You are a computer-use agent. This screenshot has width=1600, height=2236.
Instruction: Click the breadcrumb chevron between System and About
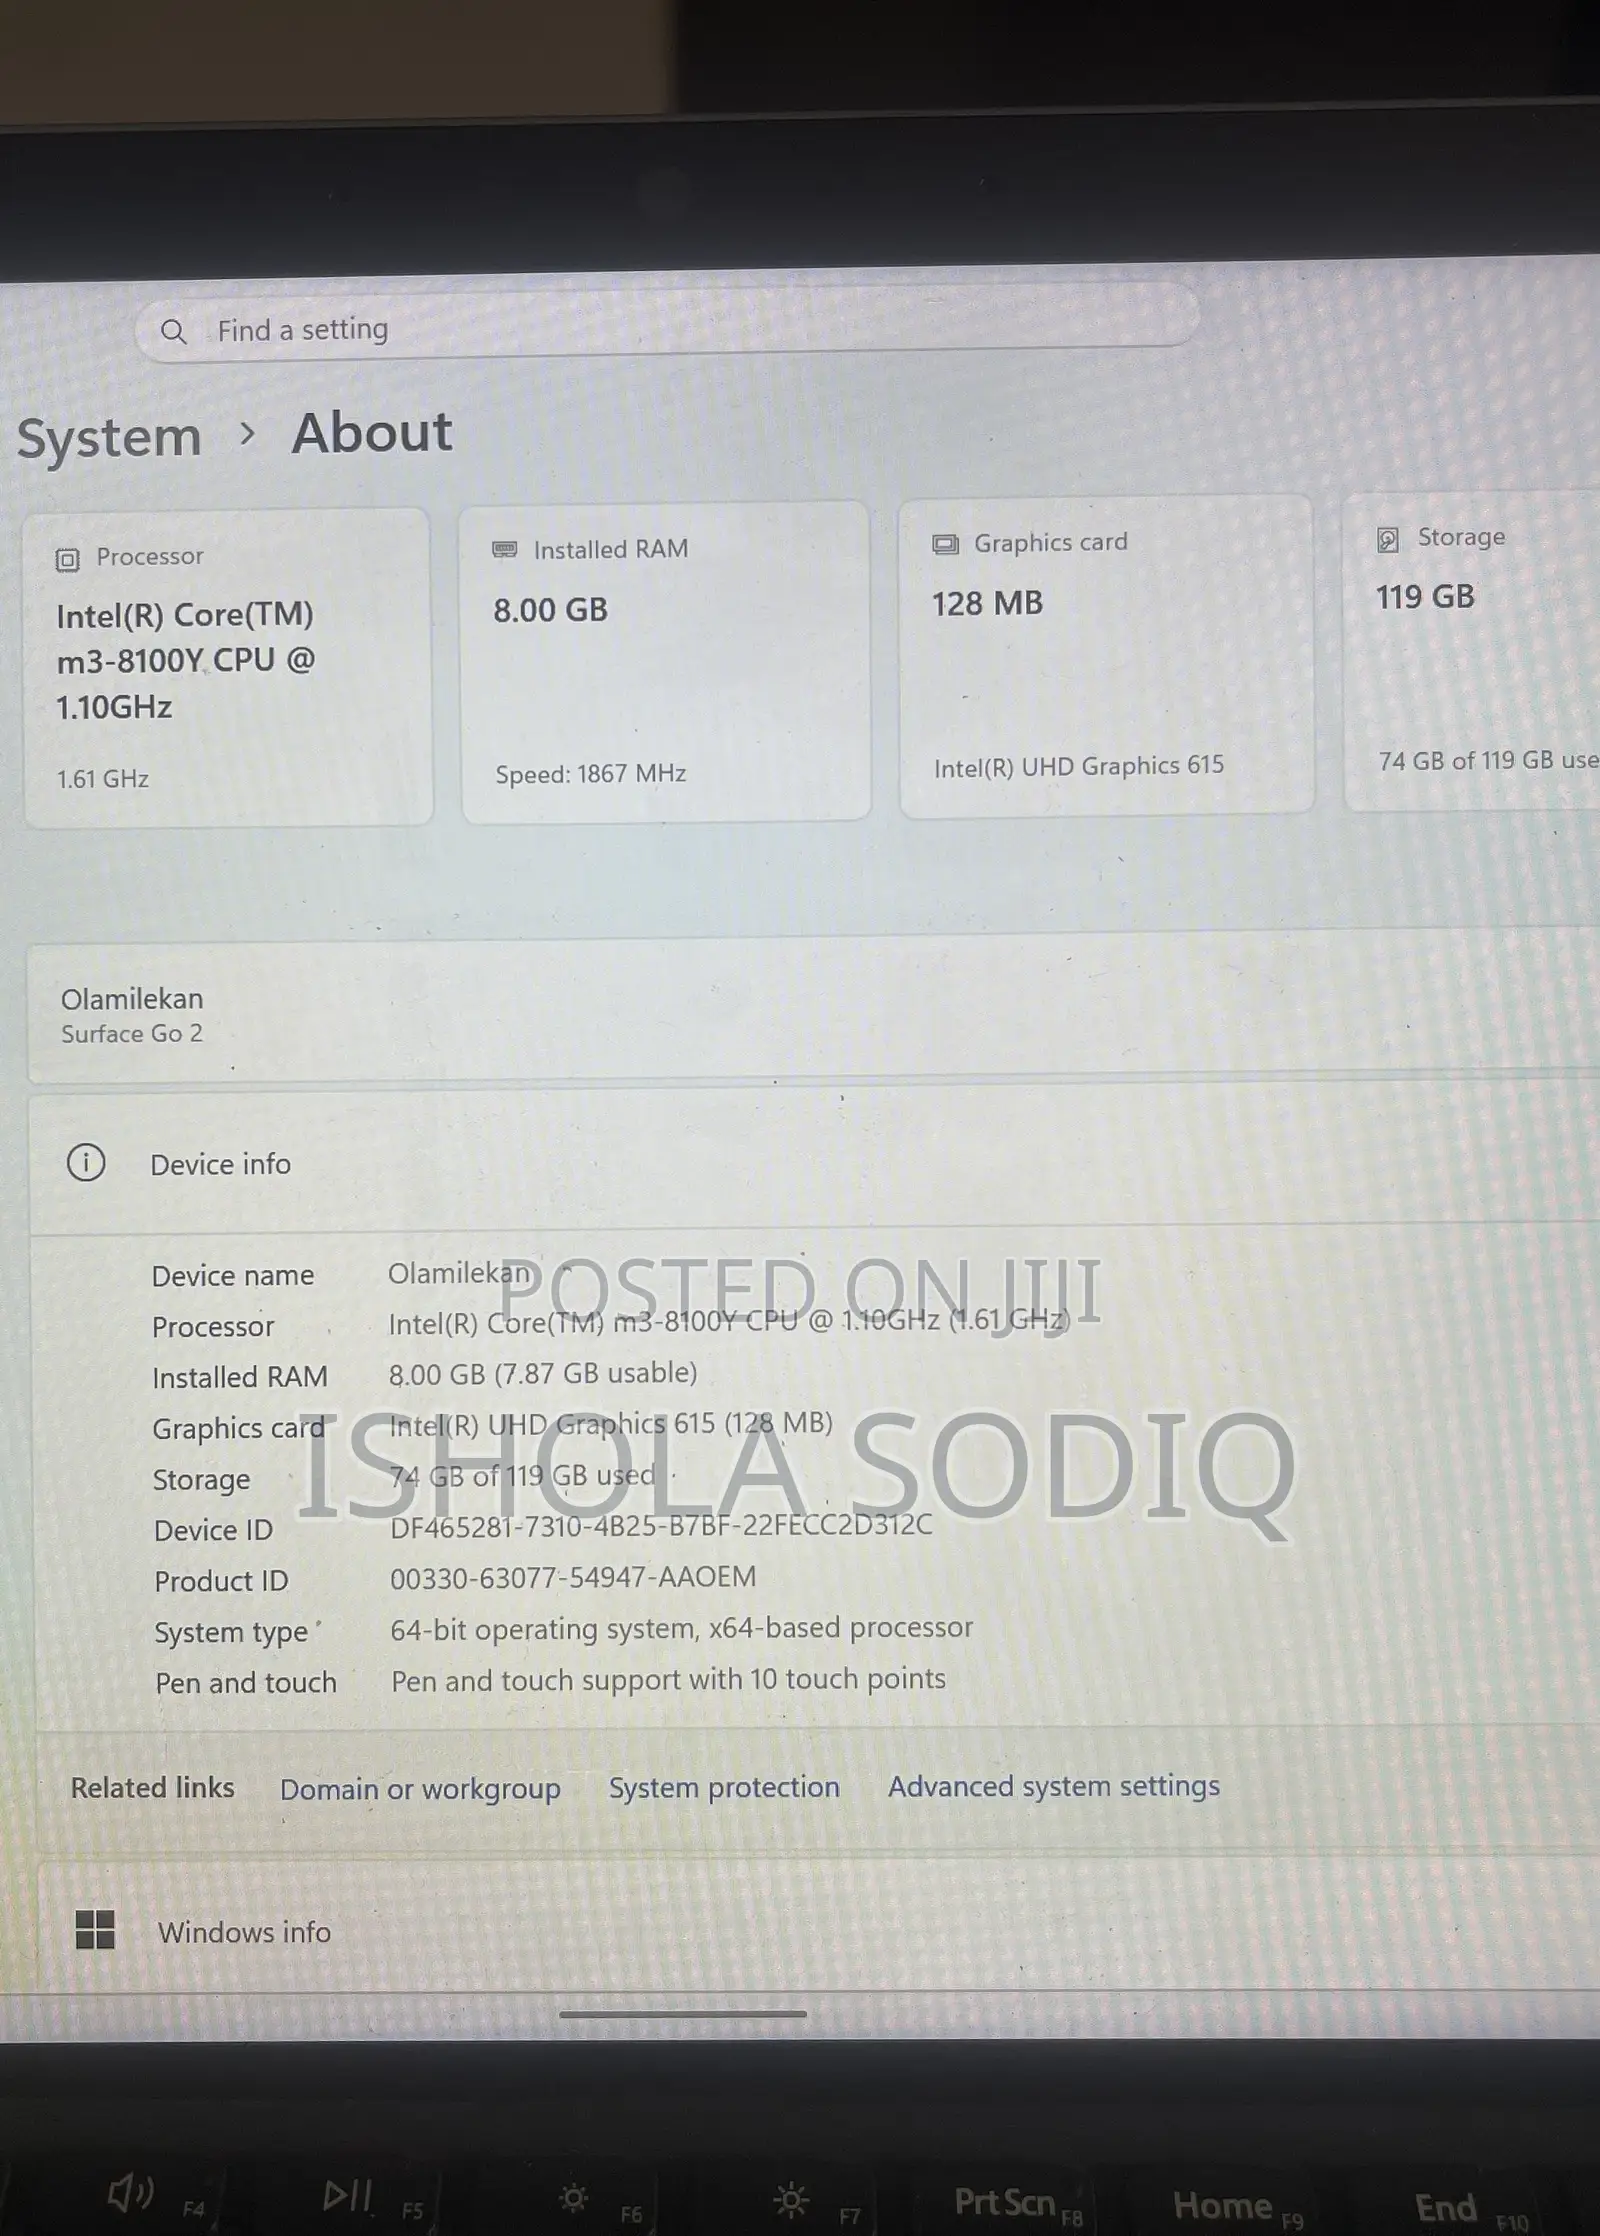[x=248, y=434]
